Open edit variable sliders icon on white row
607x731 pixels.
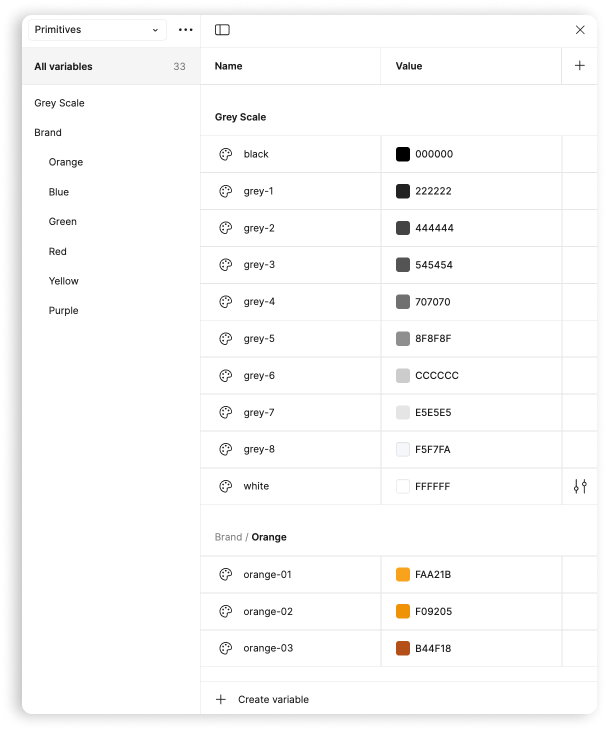pos(580,486)
